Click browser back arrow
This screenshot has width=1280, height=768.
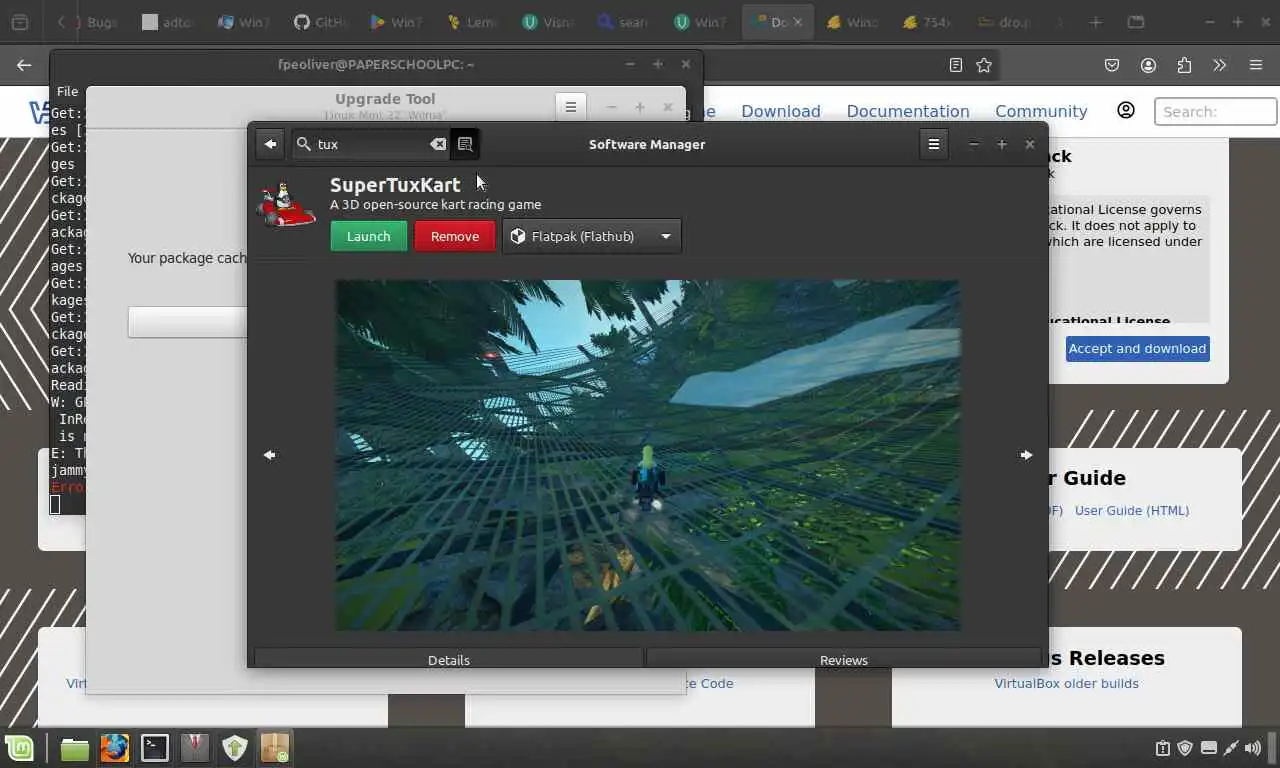coord(24,65)
